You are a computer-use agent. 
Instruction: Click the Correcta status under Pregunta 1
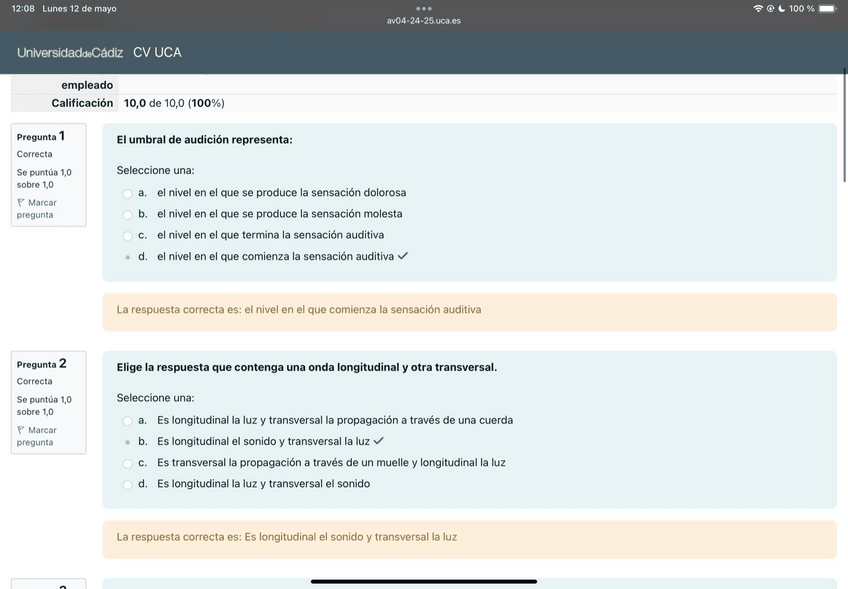pos(35,154)
